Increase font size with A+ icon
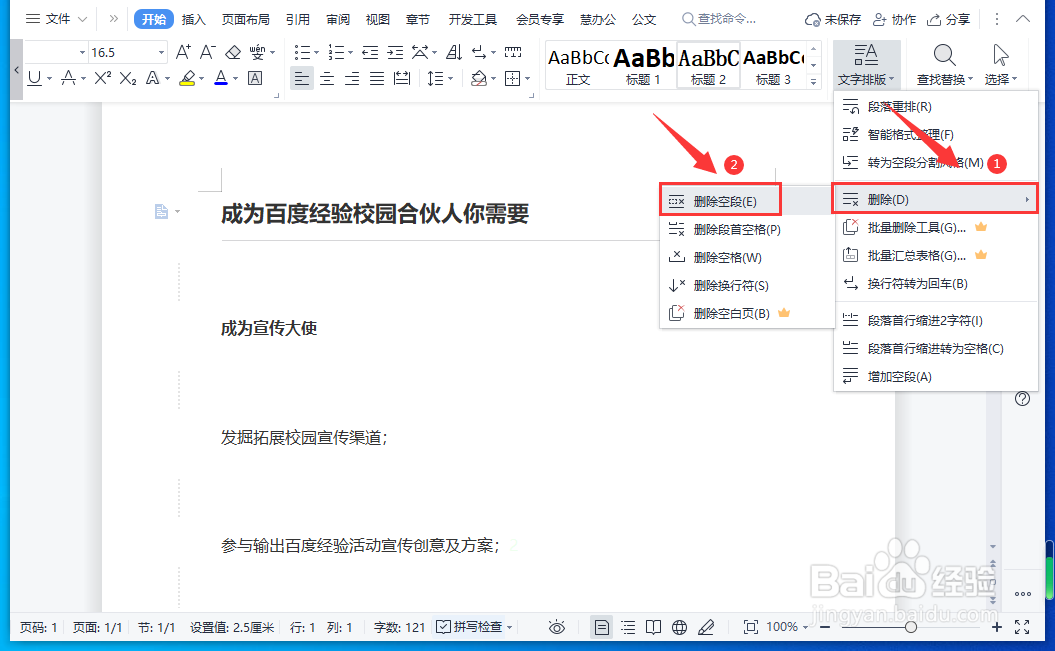1055x651 pixels. [182, 52]
